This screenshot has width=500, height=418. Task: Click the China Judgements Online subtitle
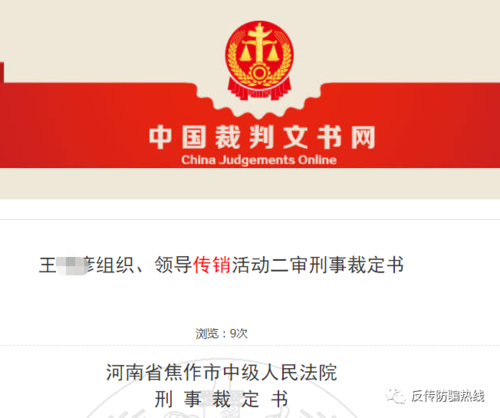tap(259, 160)
